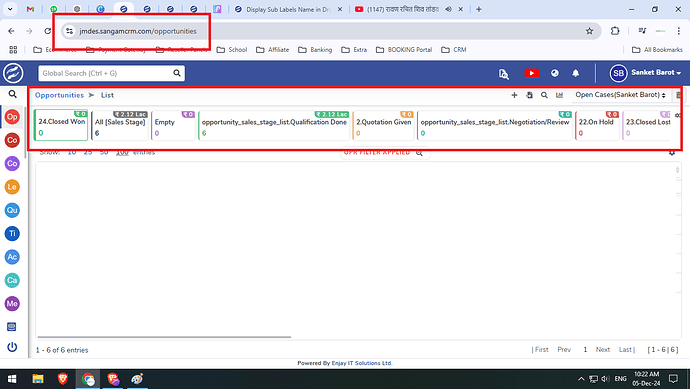Open a new browser tab
Image resolution: width=690 pixels, height=389 pixels.
tap(479, 9)
